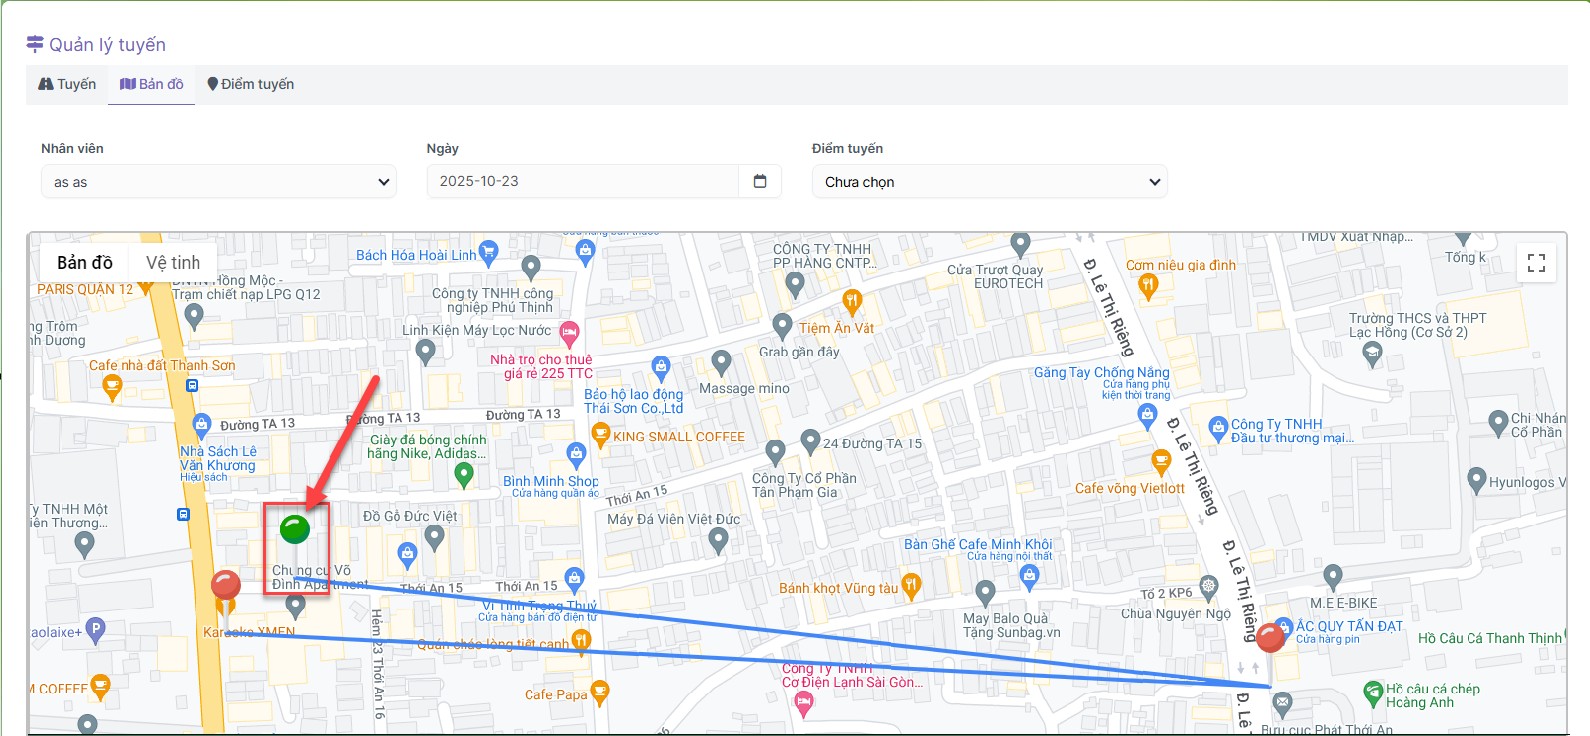
Task: Click the Cafe Papa map icon
Action: click(599, 691)
